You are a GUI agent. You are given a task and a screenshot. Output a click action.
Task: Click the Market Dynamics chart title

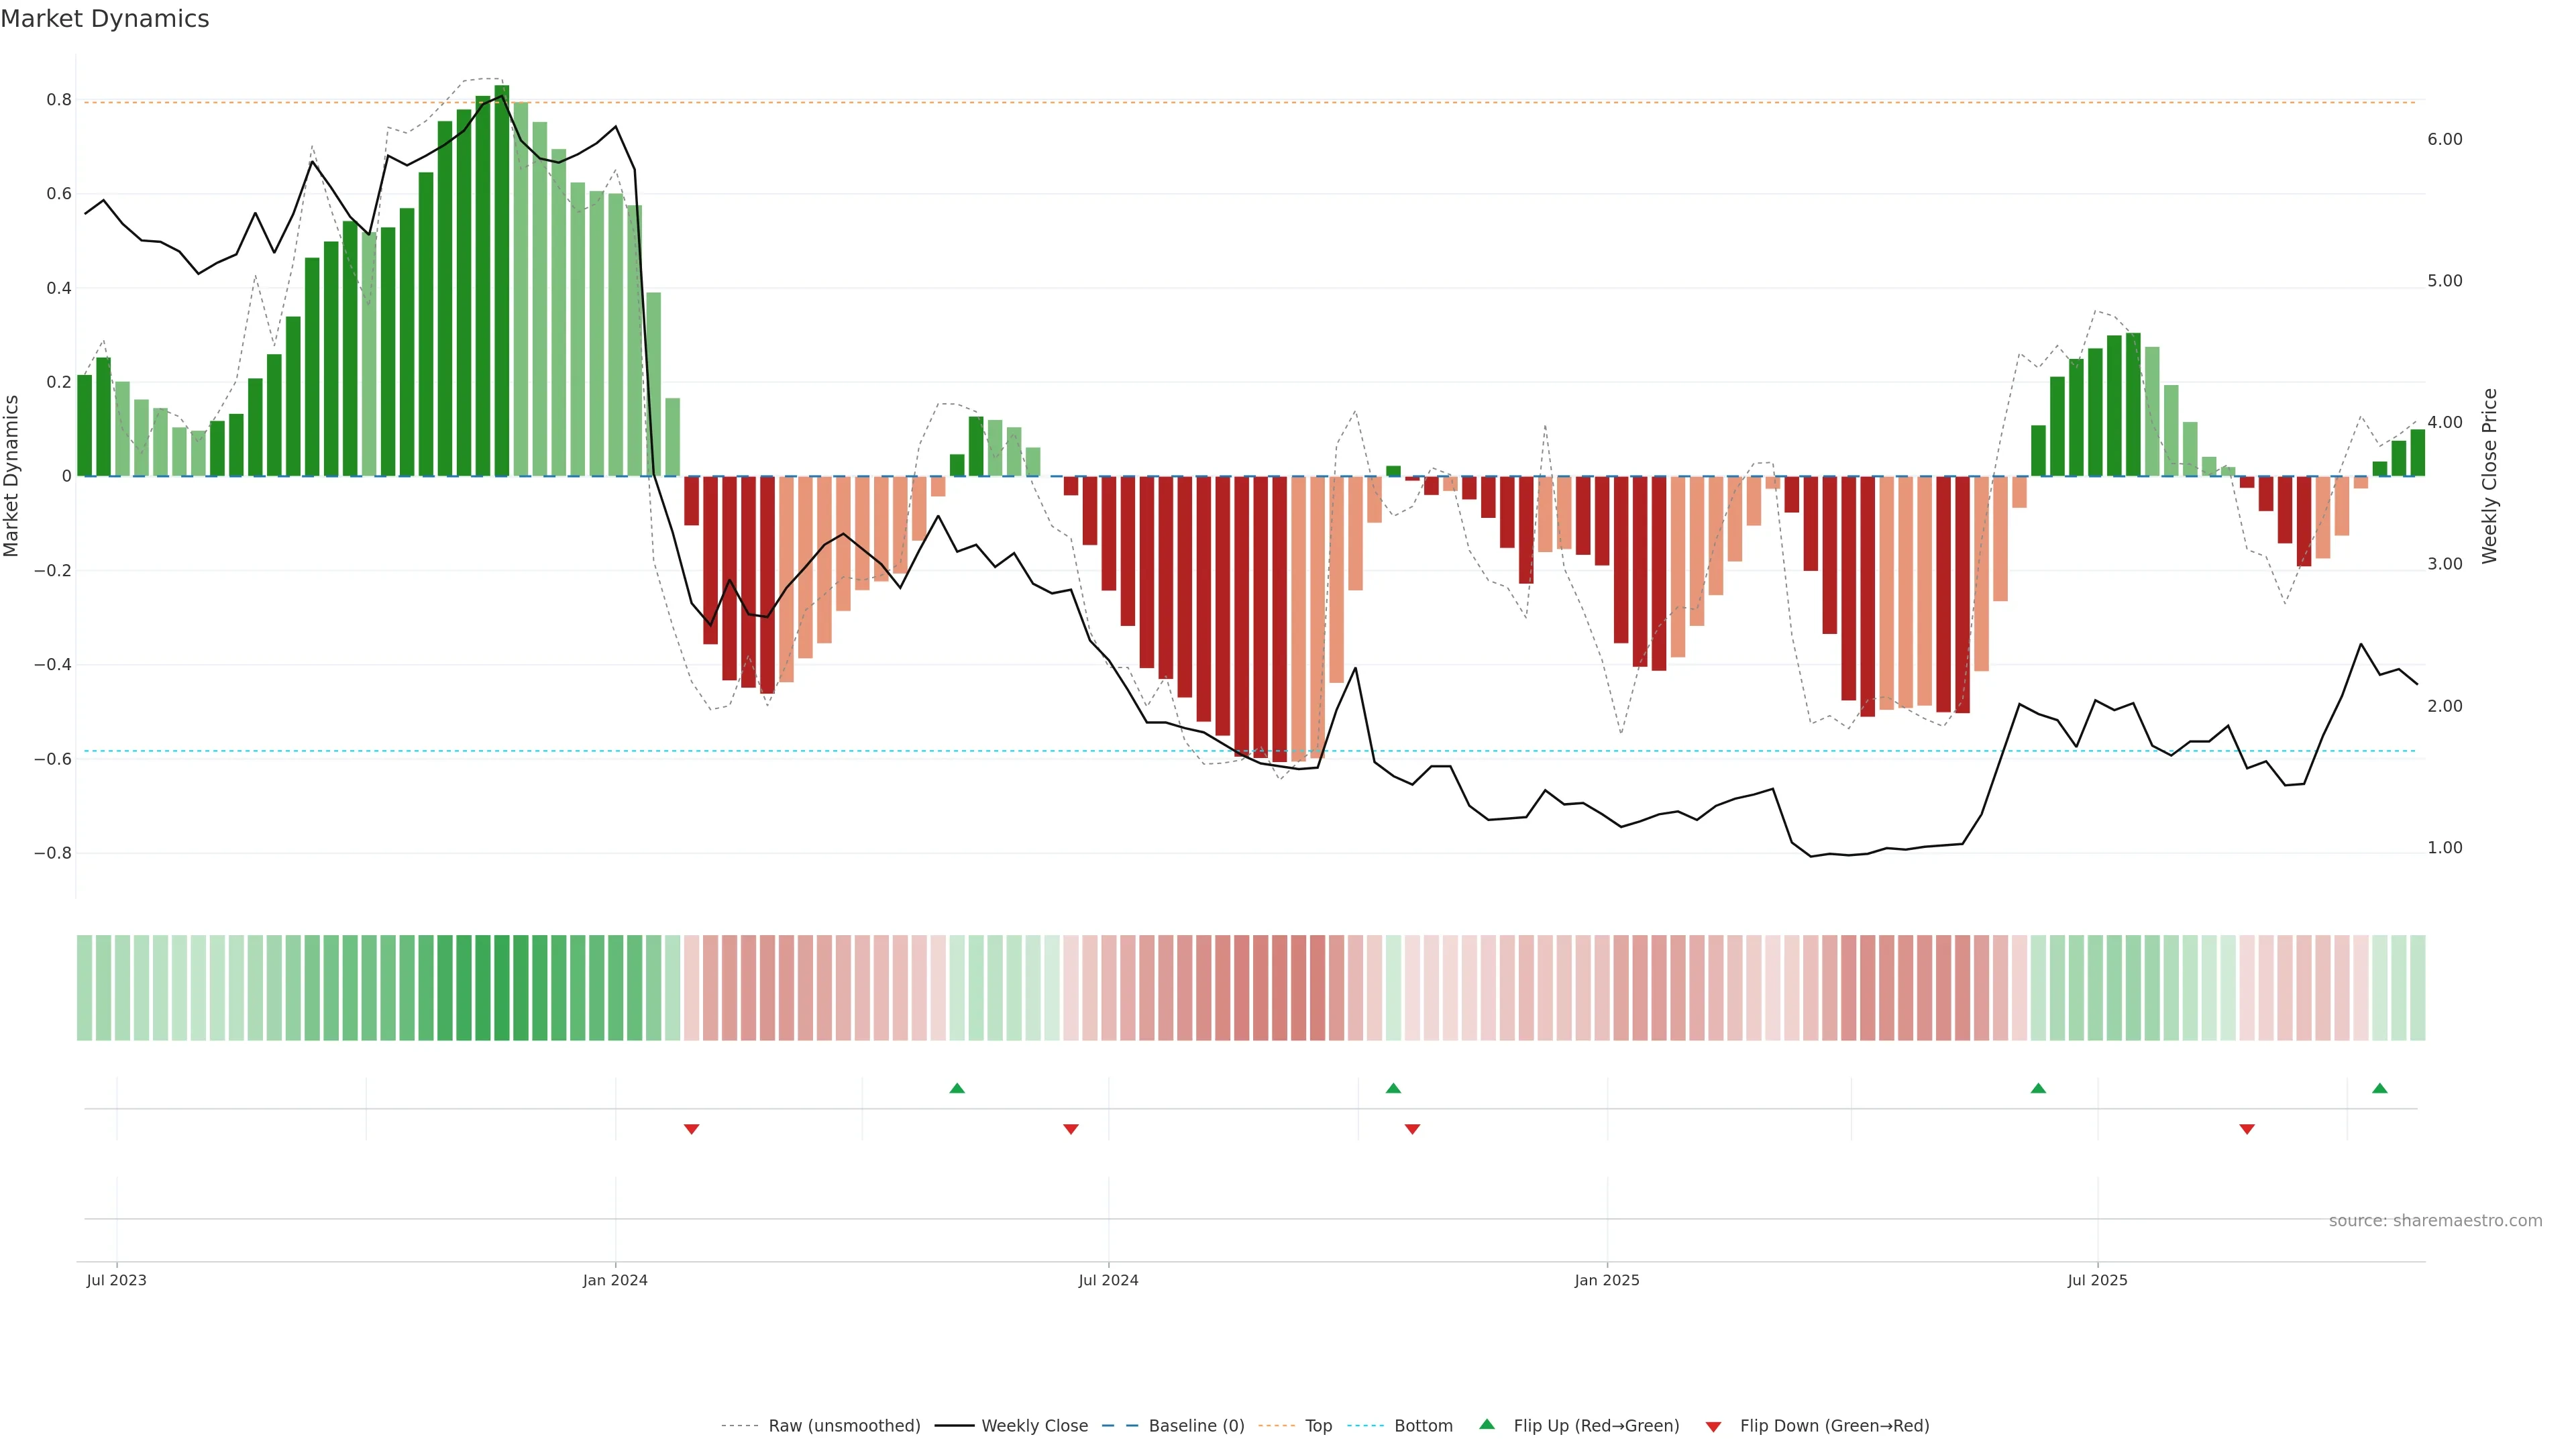(x=105, y=19)
